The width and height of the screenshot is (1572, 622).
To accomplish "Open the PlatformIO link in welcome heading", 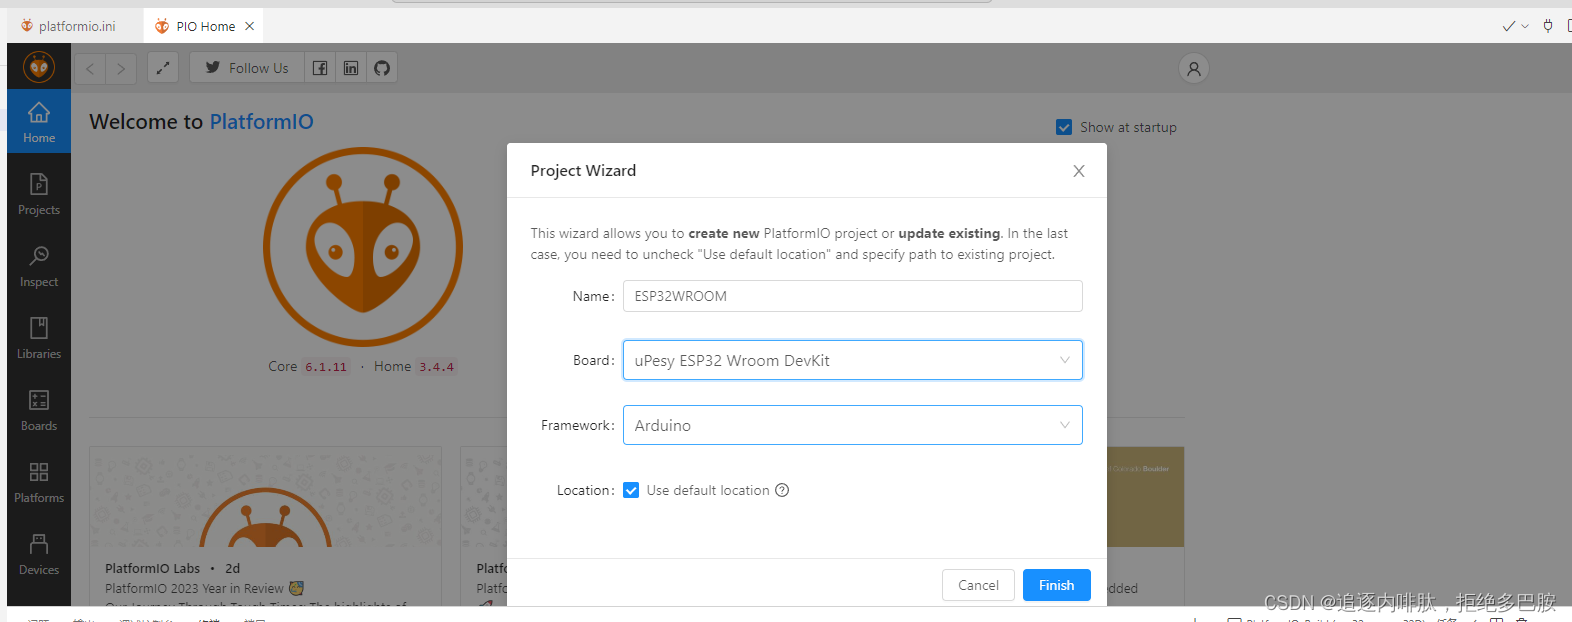I will click(261, 122).
